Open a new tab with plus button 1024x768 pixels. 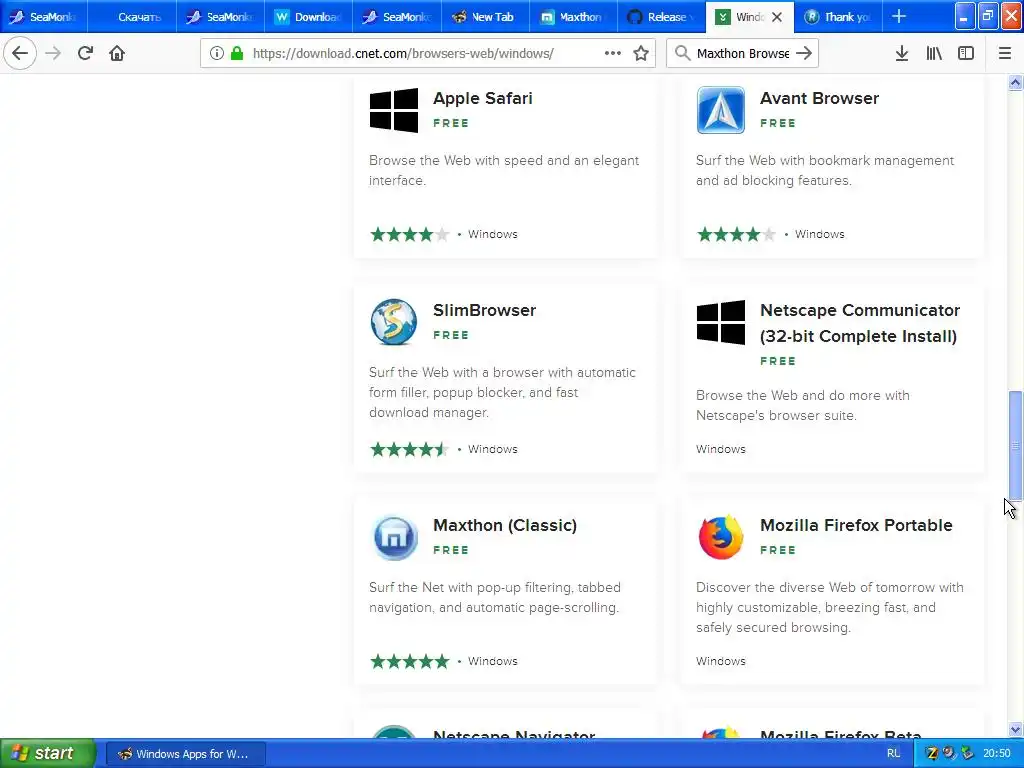tap(899, 16)
